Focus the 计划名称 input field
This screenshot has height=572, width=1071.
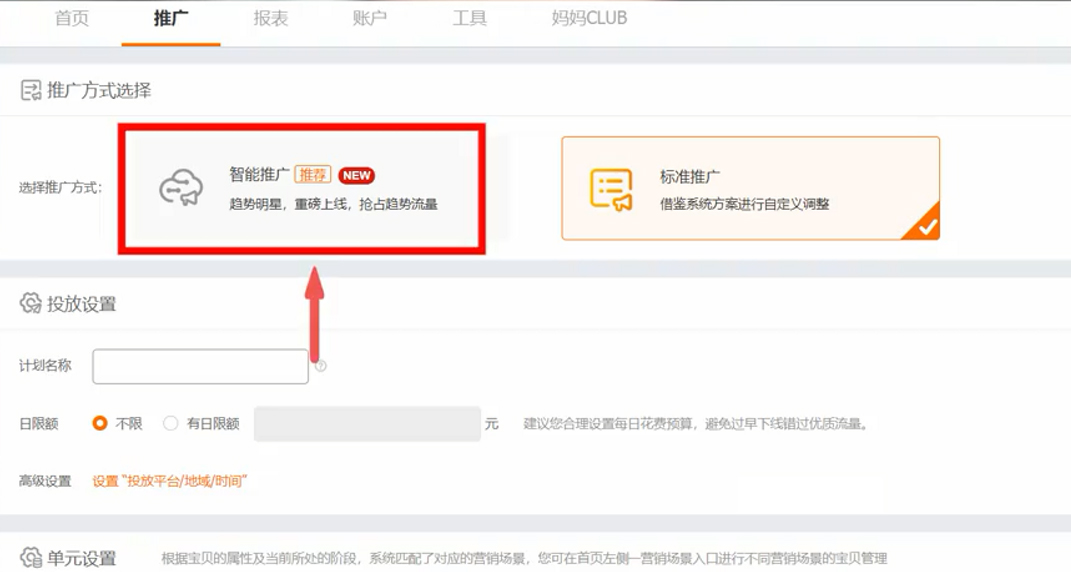pyautogui.click(x=200, y=366)
